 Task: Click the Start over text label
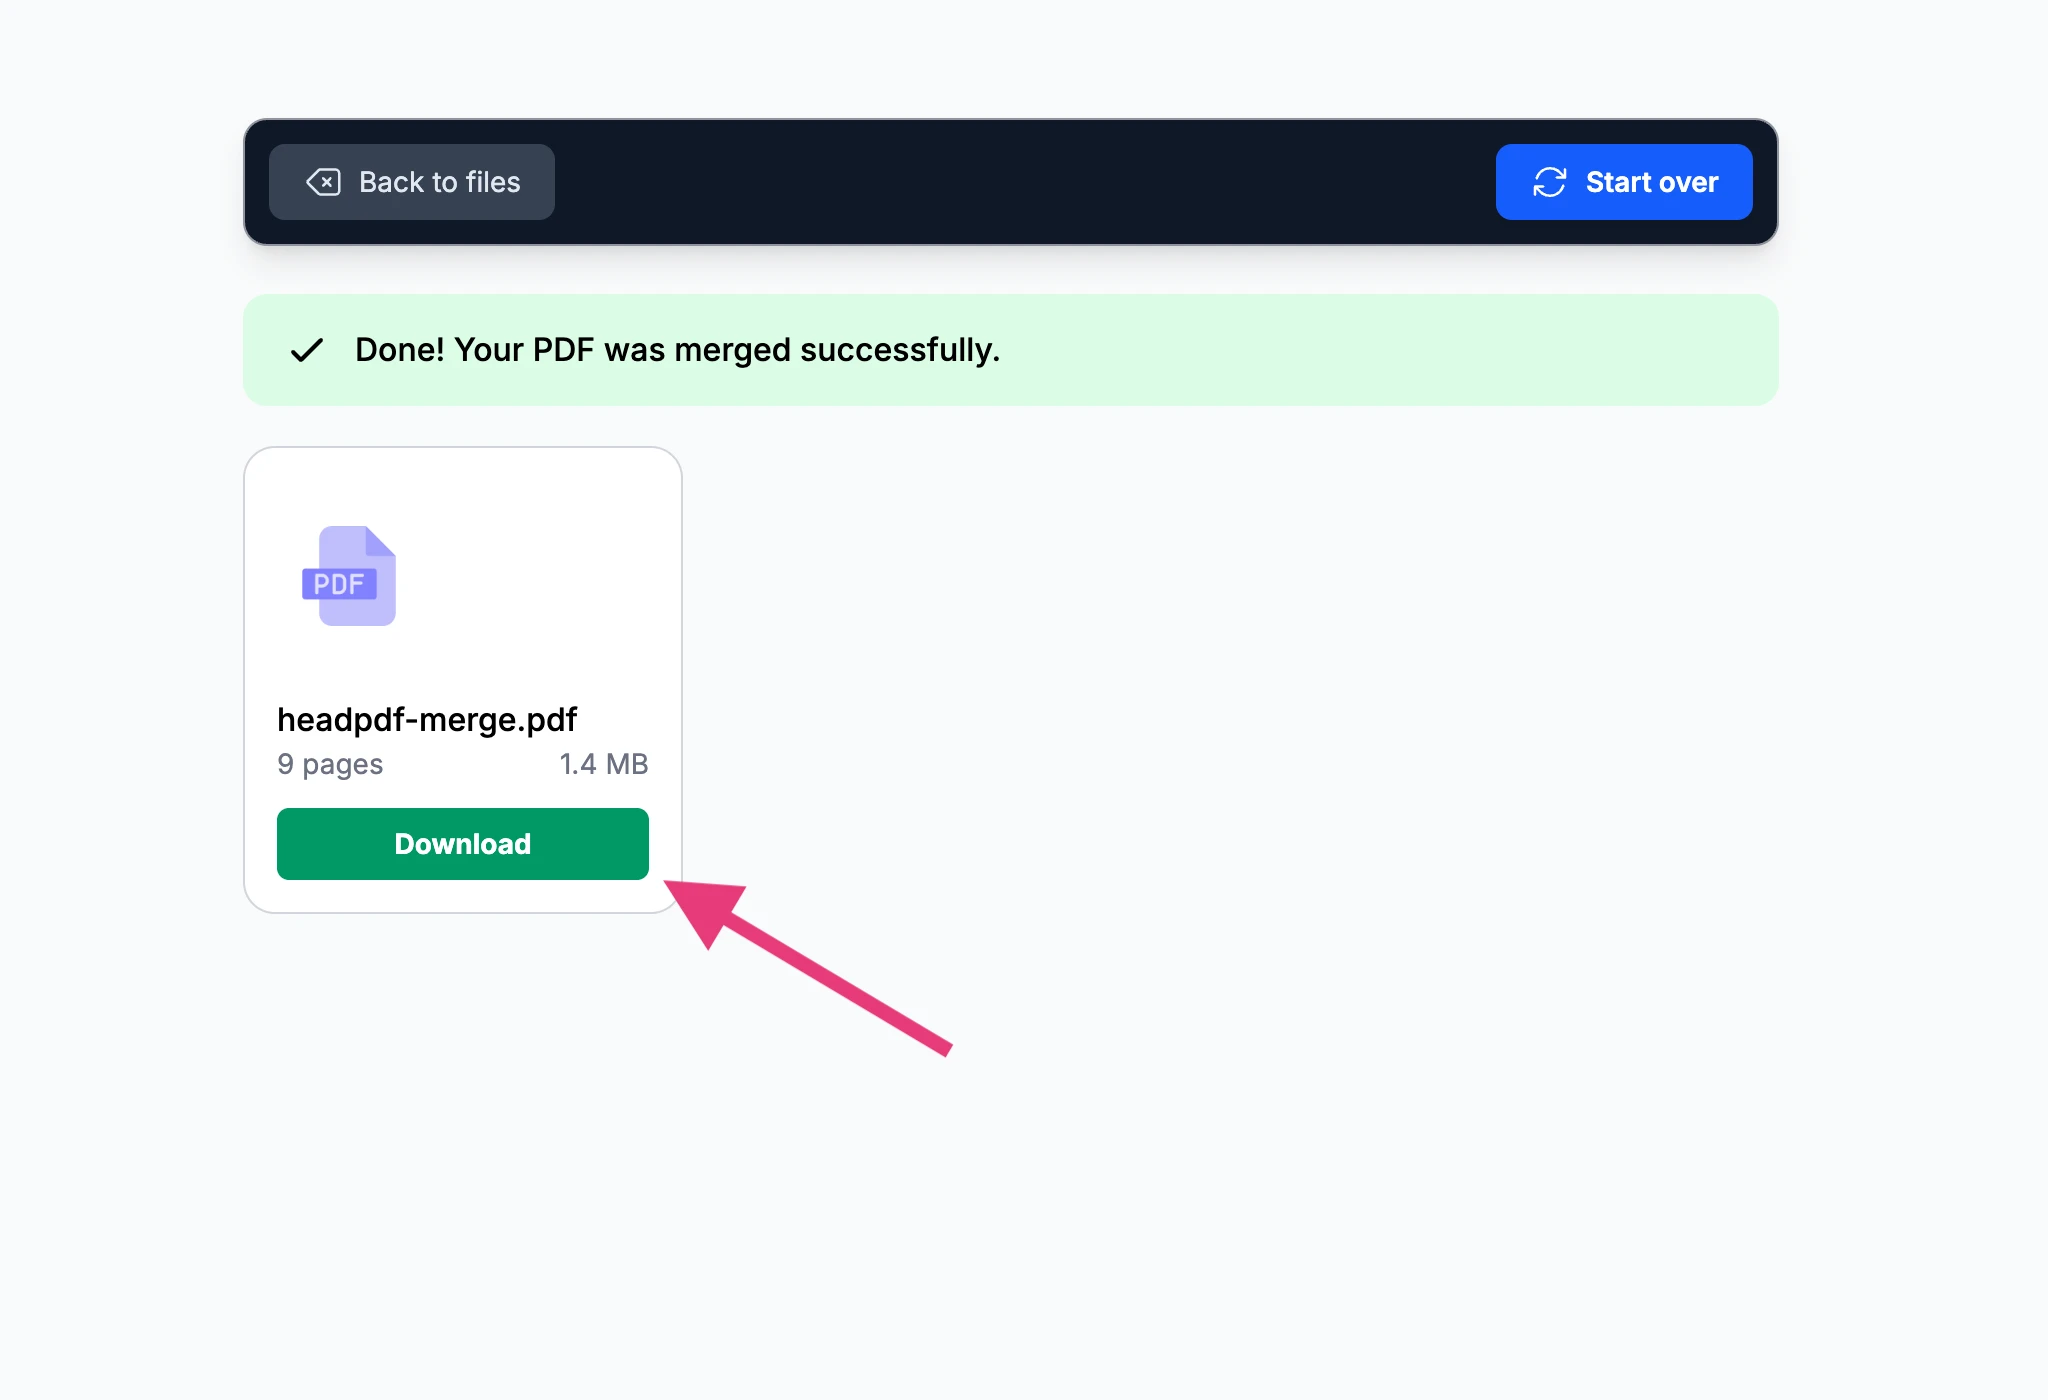click(1652, 182)
